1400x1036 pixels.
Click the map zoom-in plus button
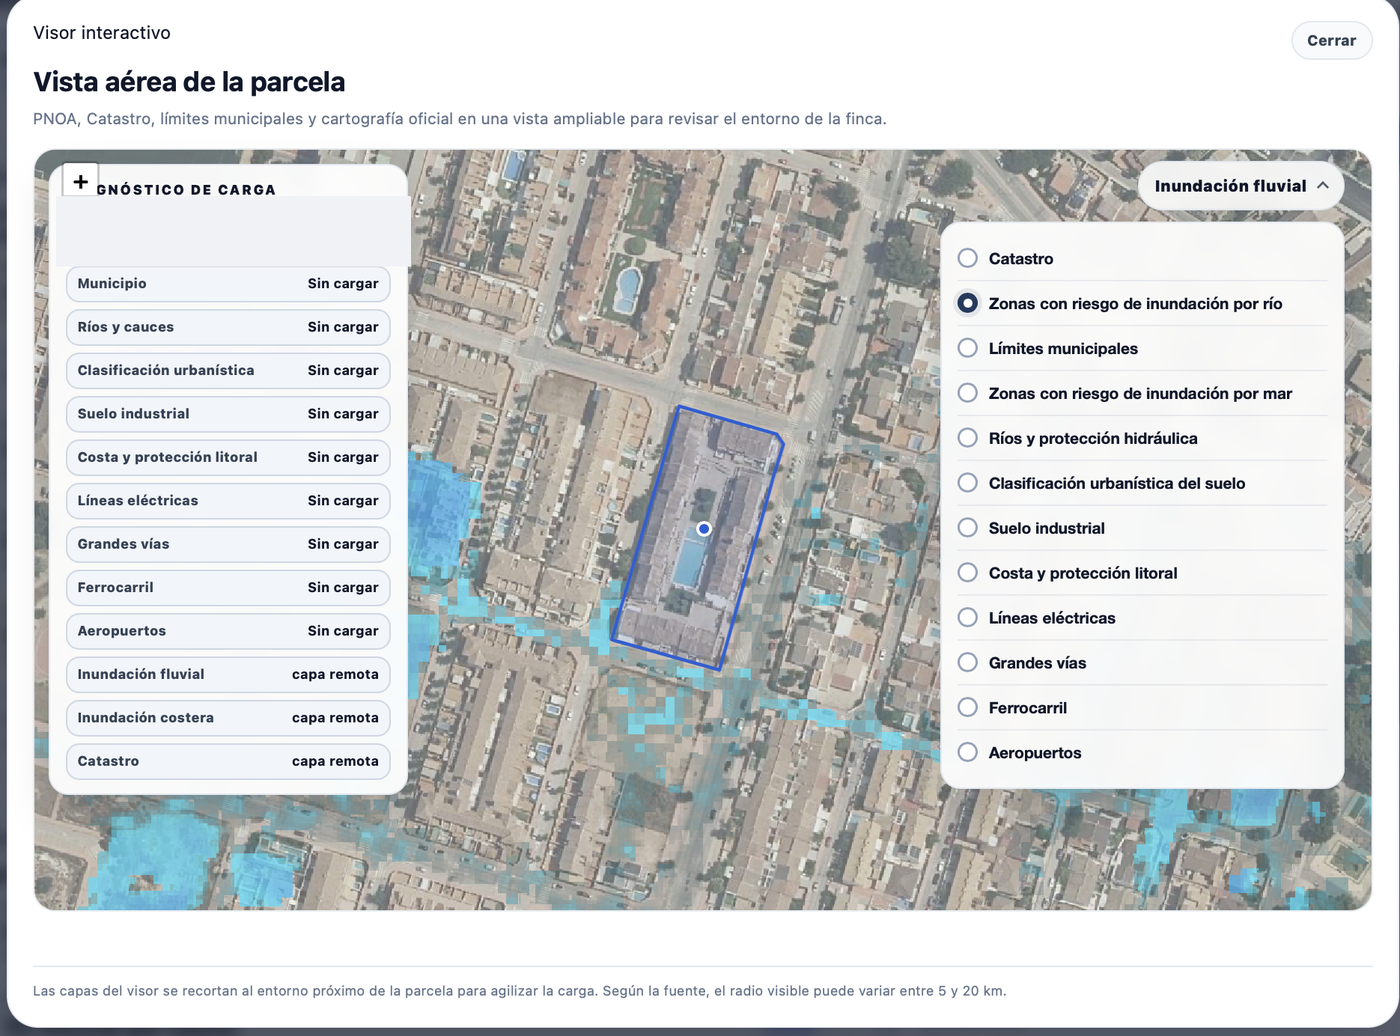coord(80,182)
